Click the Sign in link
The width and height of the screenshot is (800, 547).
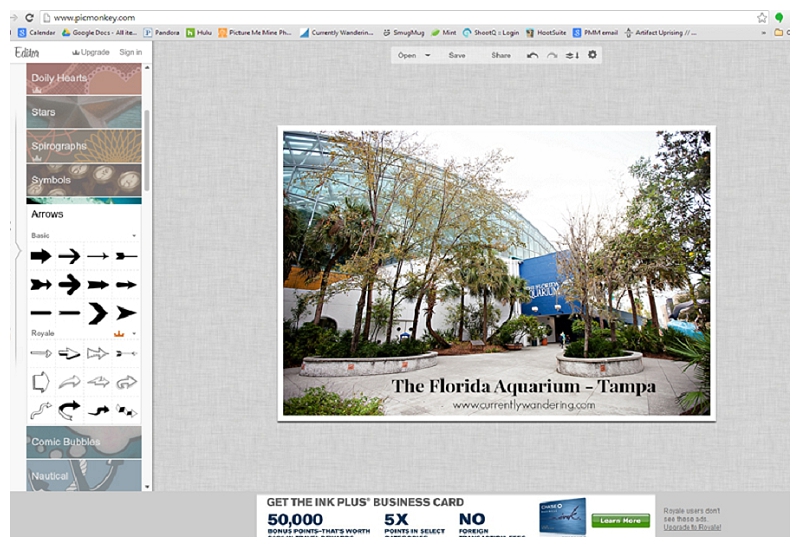130,52
